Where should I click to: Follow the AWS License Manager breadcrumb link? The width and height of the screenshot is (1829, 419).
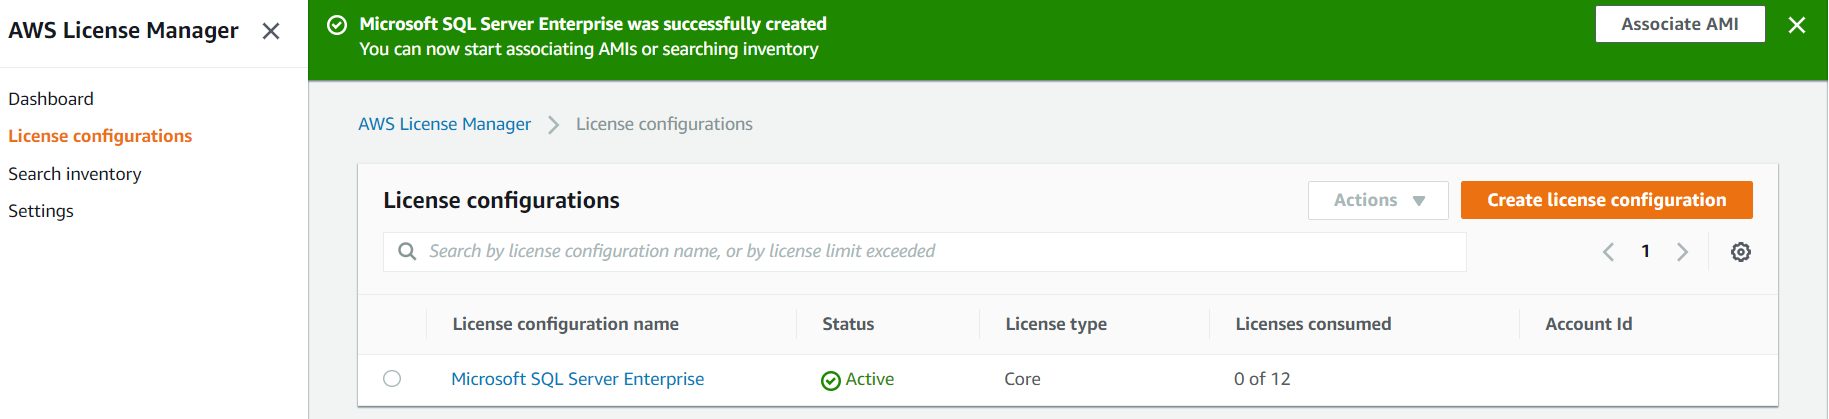(x=445, y=124)
